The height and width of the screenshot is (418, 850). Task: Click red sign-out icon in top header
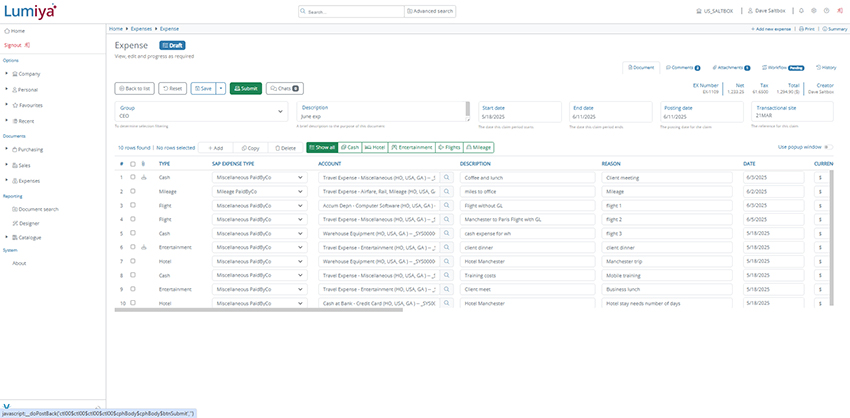(x=840, y=11)
